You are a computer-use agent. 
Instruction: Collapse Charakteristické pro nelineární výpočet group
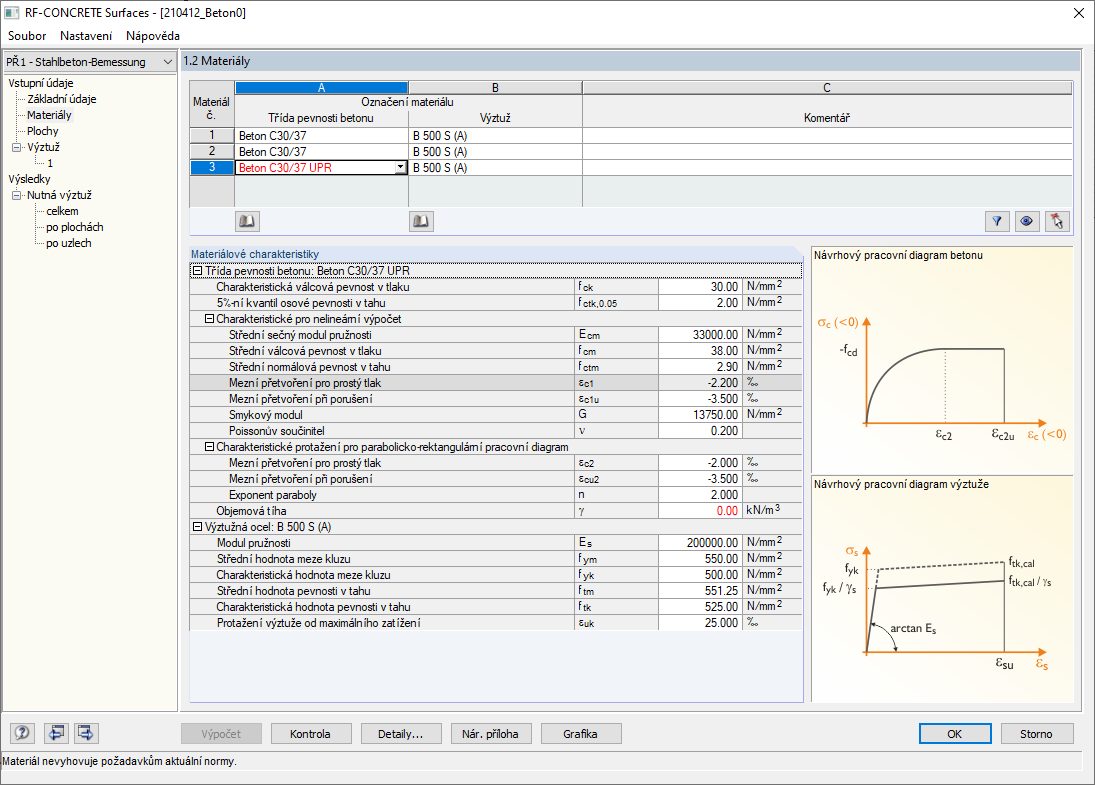point(209,319)
